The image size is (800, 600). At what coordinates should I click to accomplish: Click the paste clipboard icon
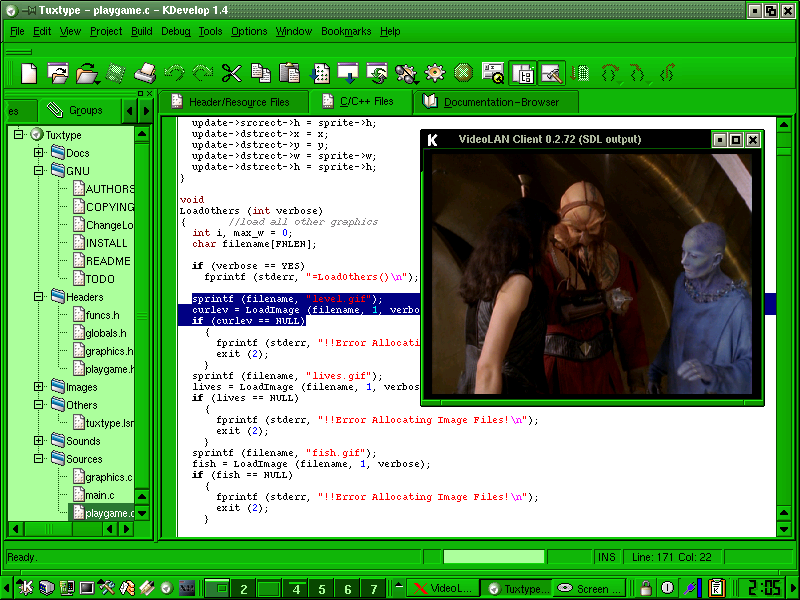coord(289,73)
